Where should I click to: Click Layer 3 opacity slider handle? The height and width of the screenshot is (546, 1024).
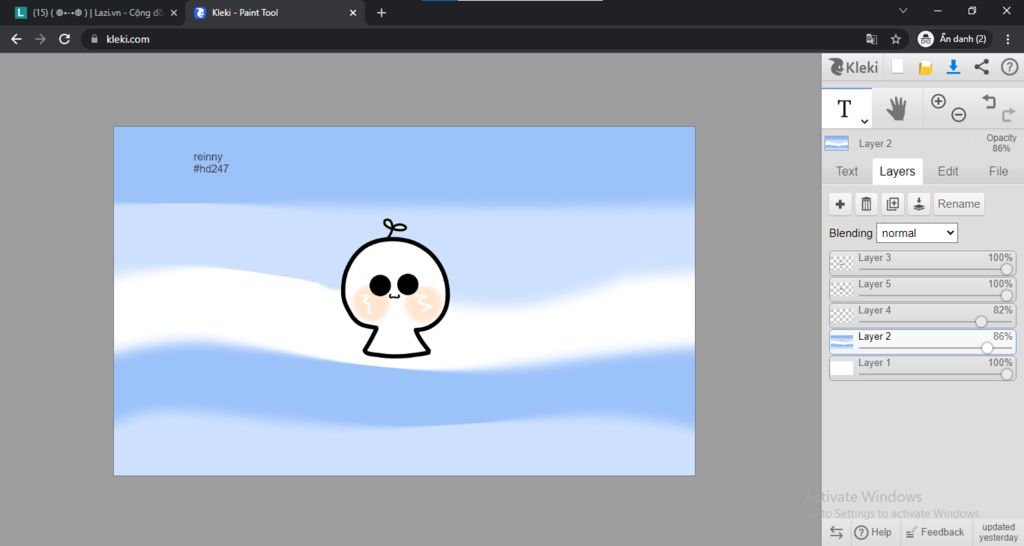(1006, 269)
